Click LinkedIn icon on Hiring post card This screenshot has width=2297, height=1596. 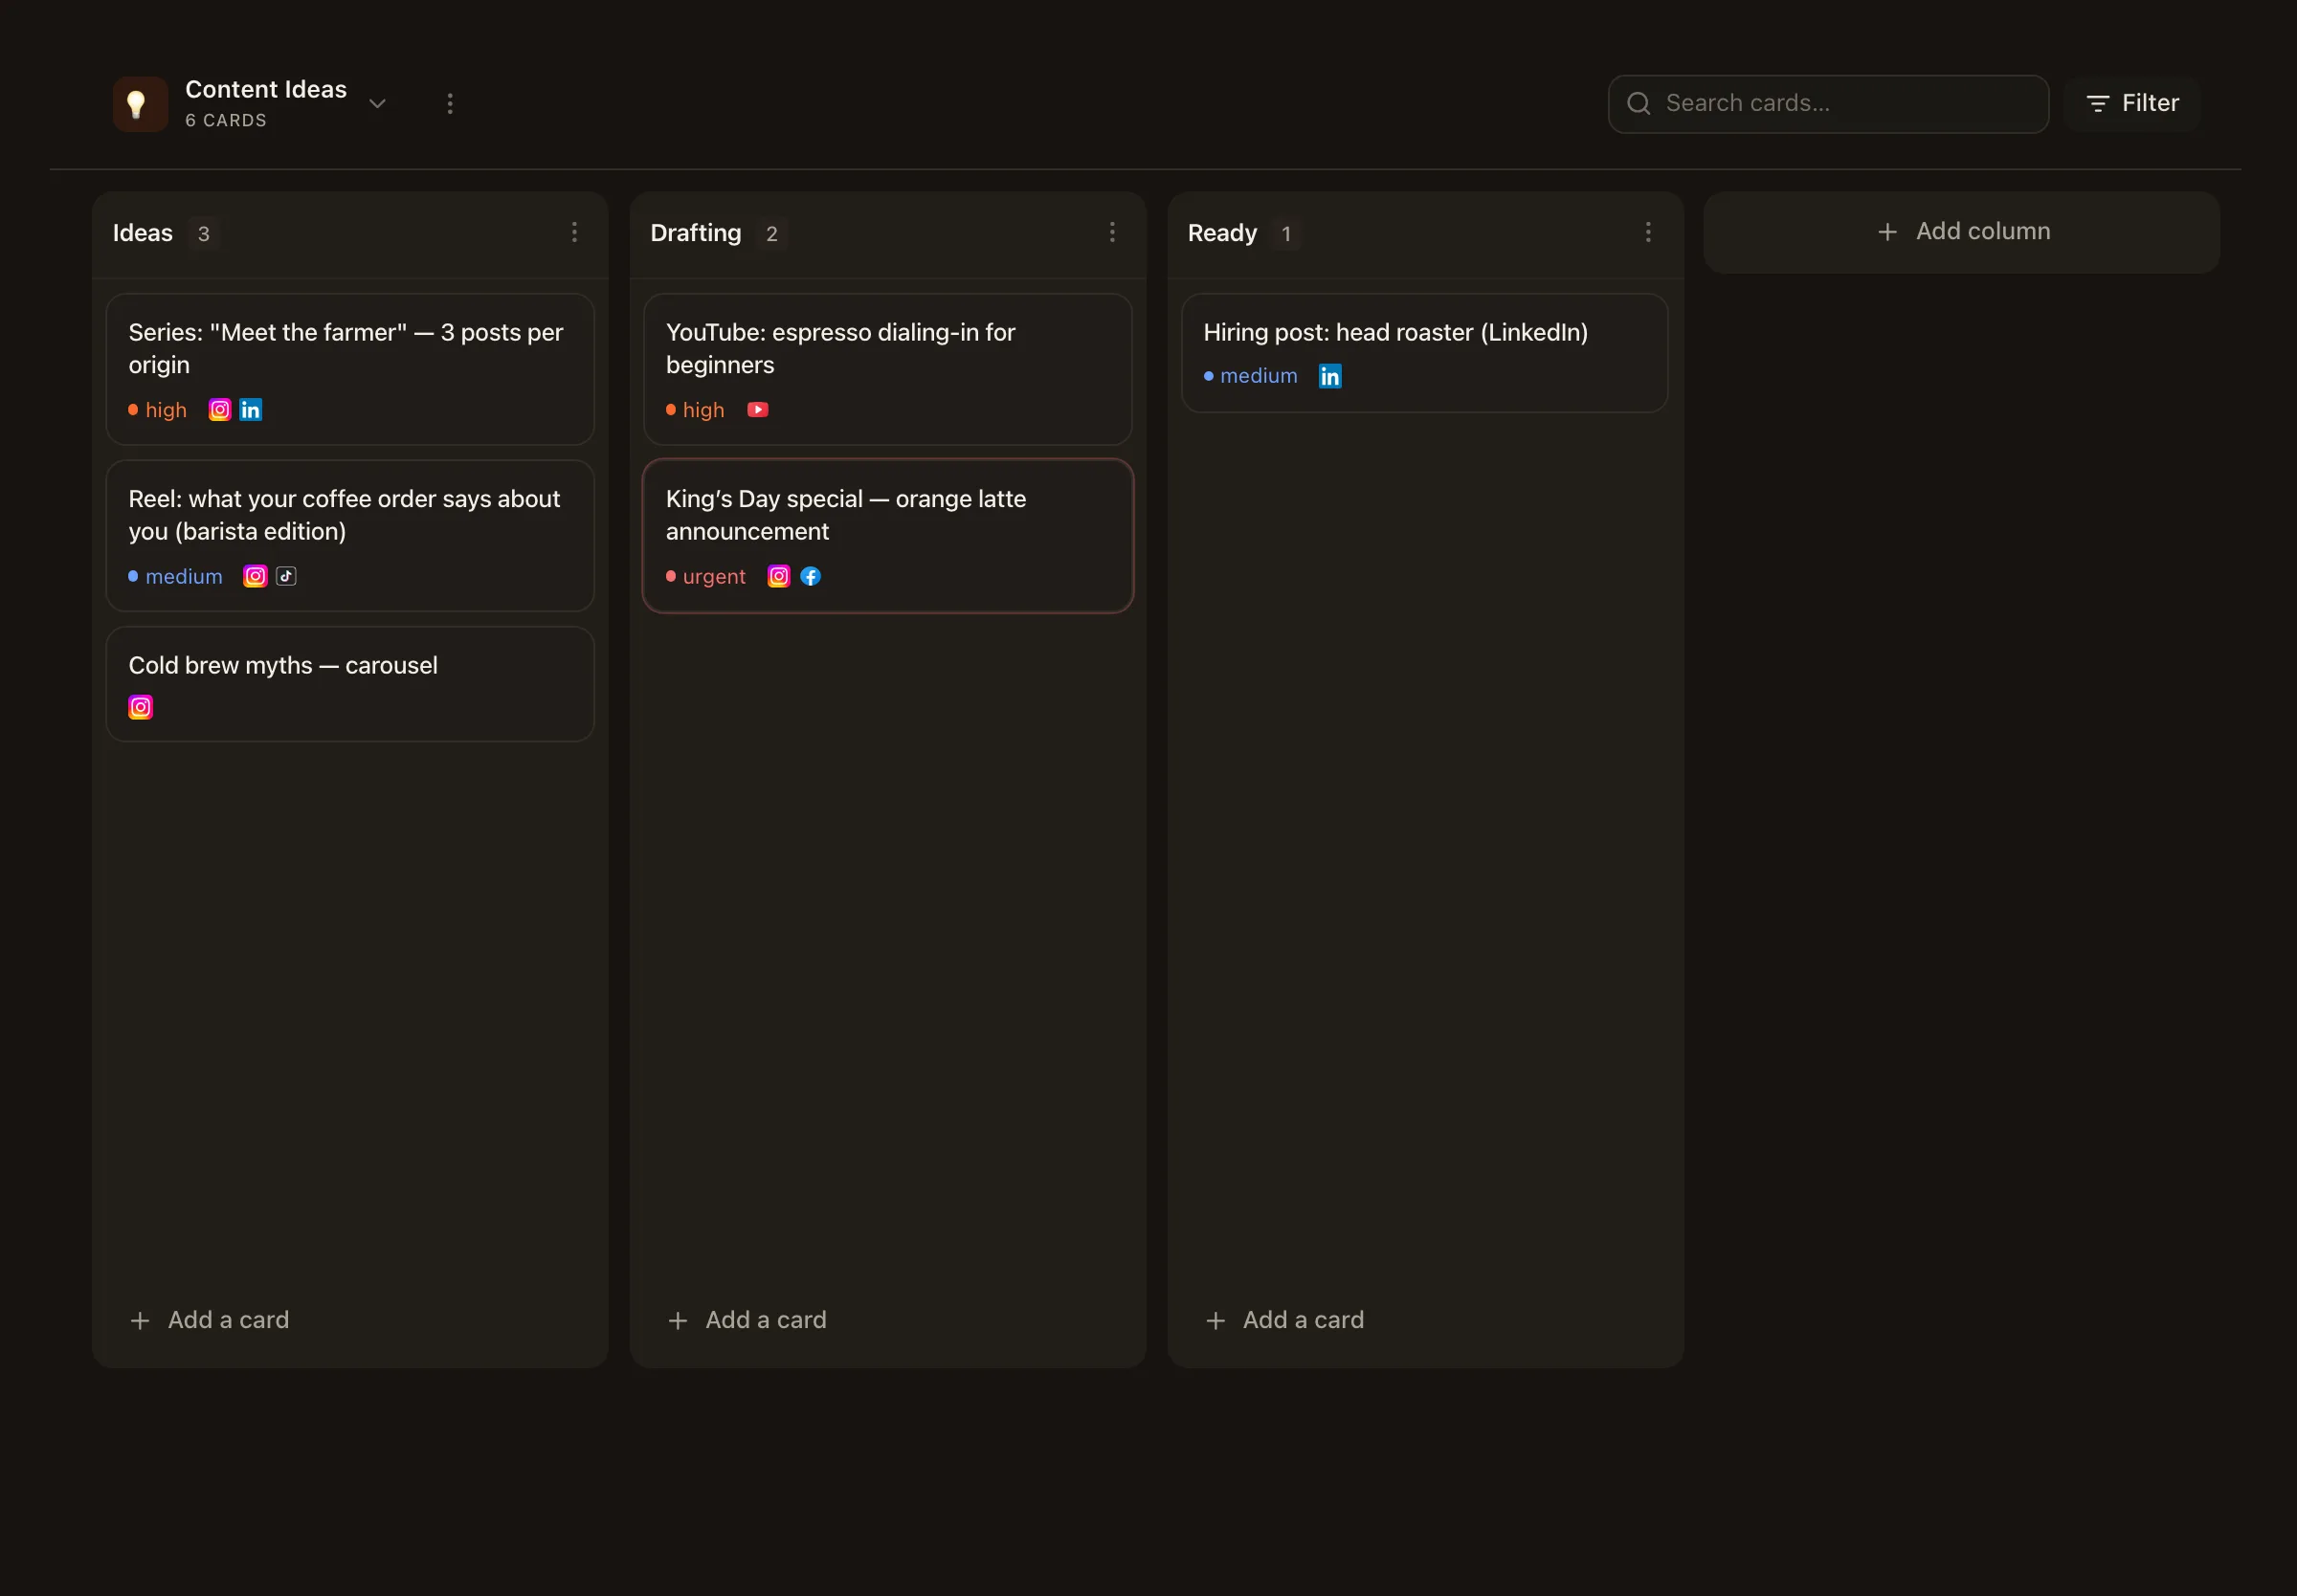coord(1330,376)
